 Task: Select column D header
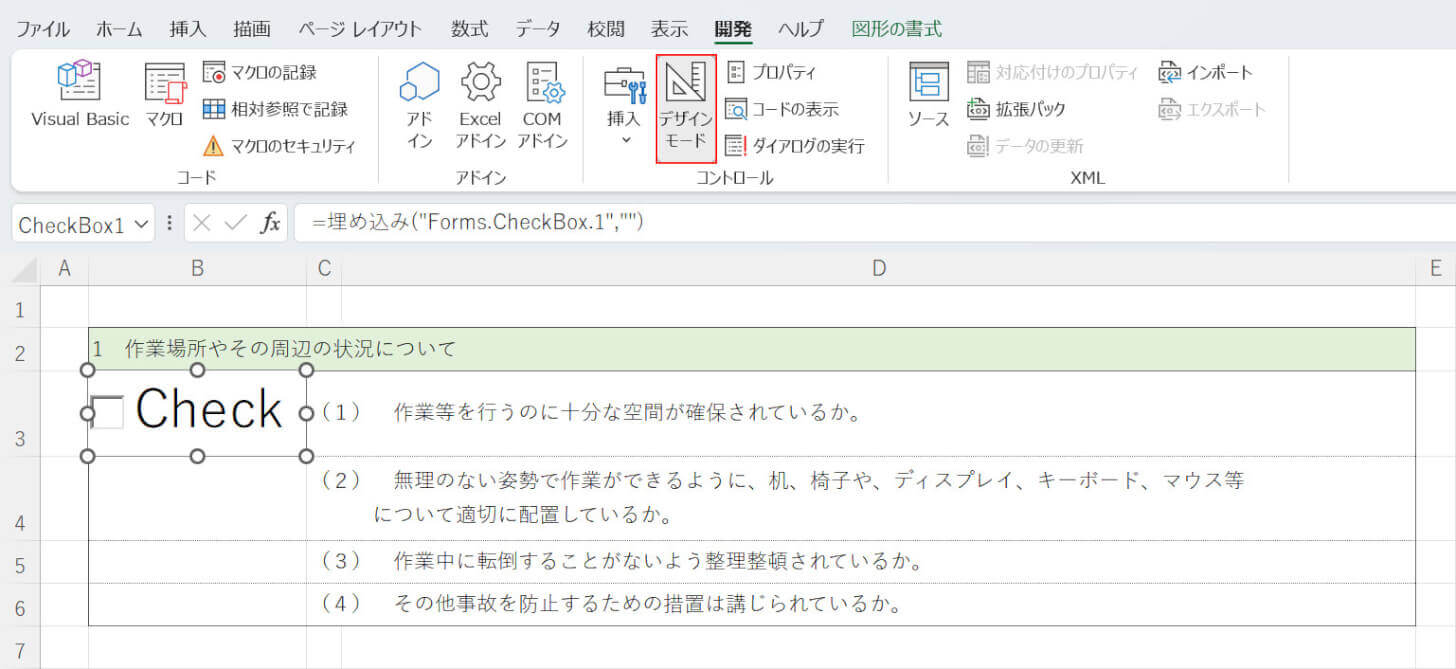878,268
